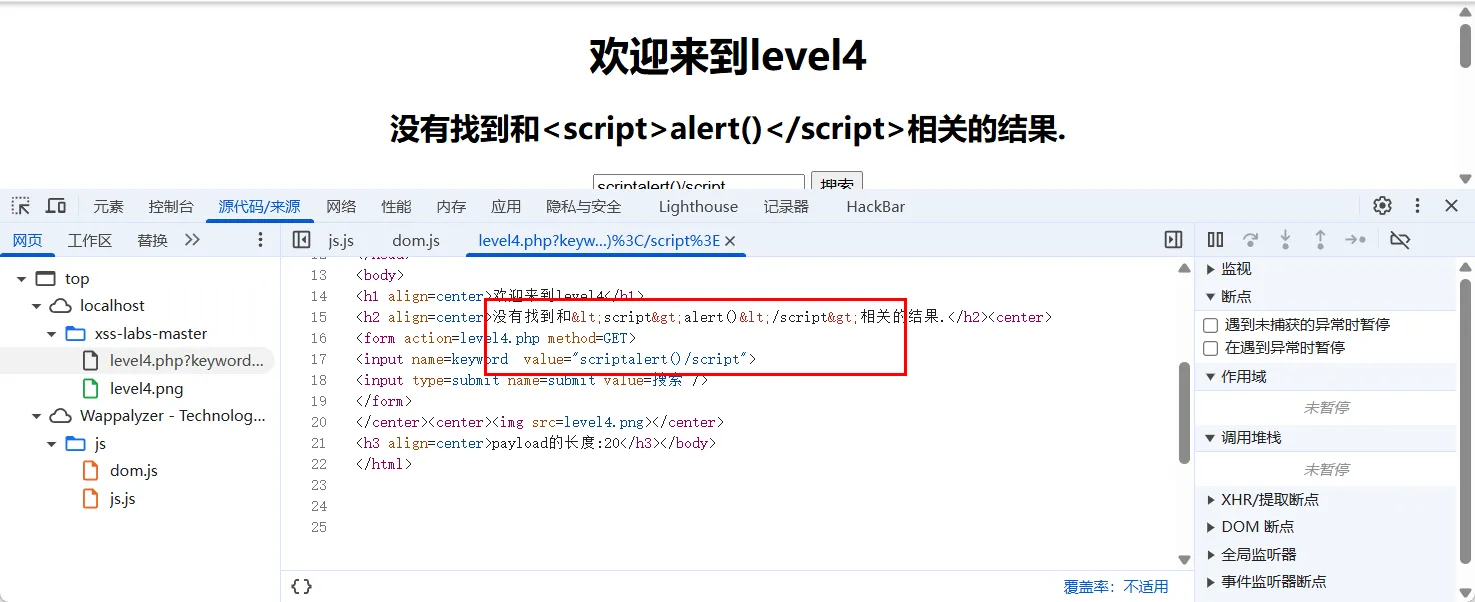This screenshot has height=602, width=1475.
Task: Hide the navigator sidebar icon
Action: (x=301, y=240)
